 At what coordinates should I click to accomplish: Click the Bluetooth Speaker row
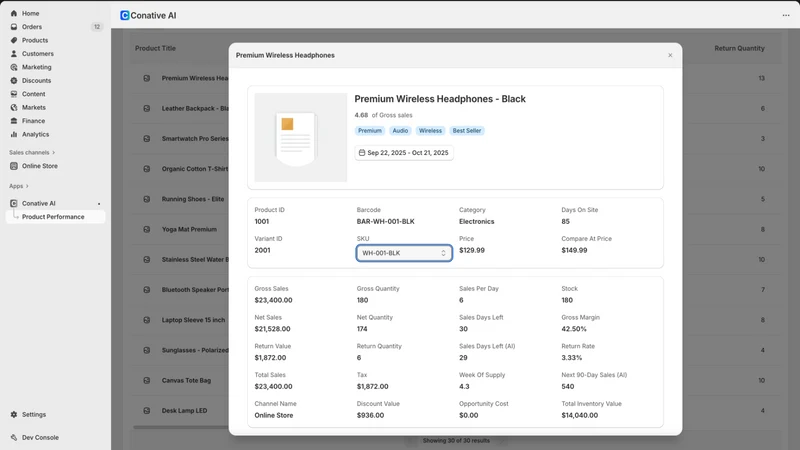click(195, 290)
